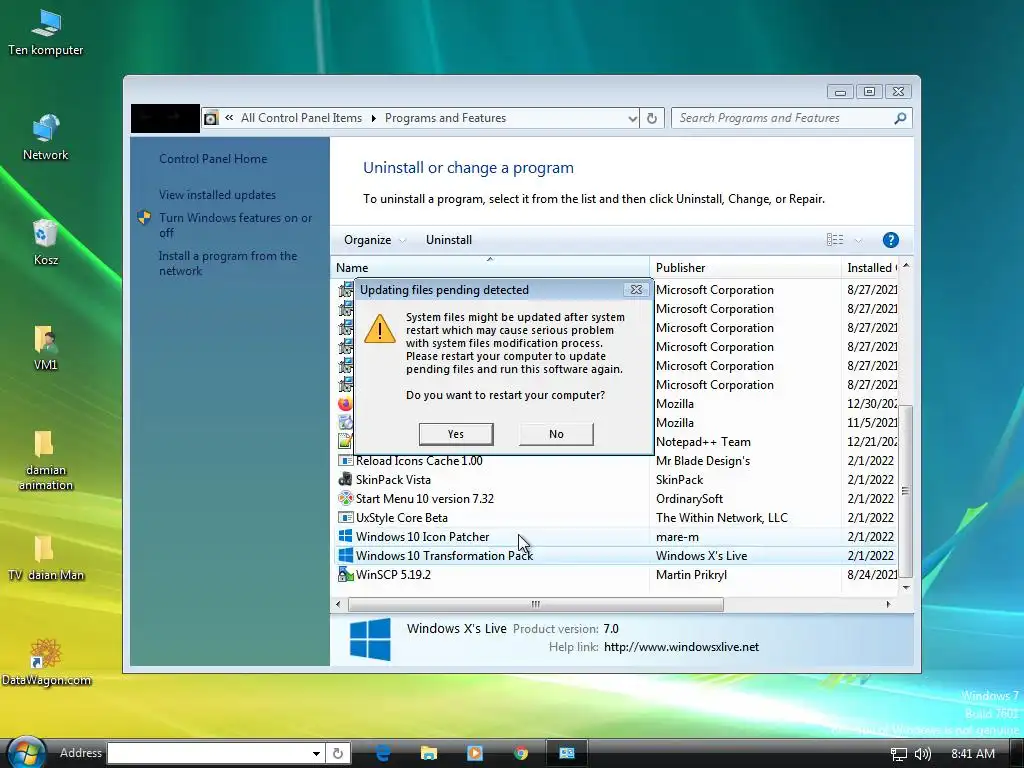Expand the All Control Panel Items arrow
This screenshot has width=1024, height=768.
point(374,118)
